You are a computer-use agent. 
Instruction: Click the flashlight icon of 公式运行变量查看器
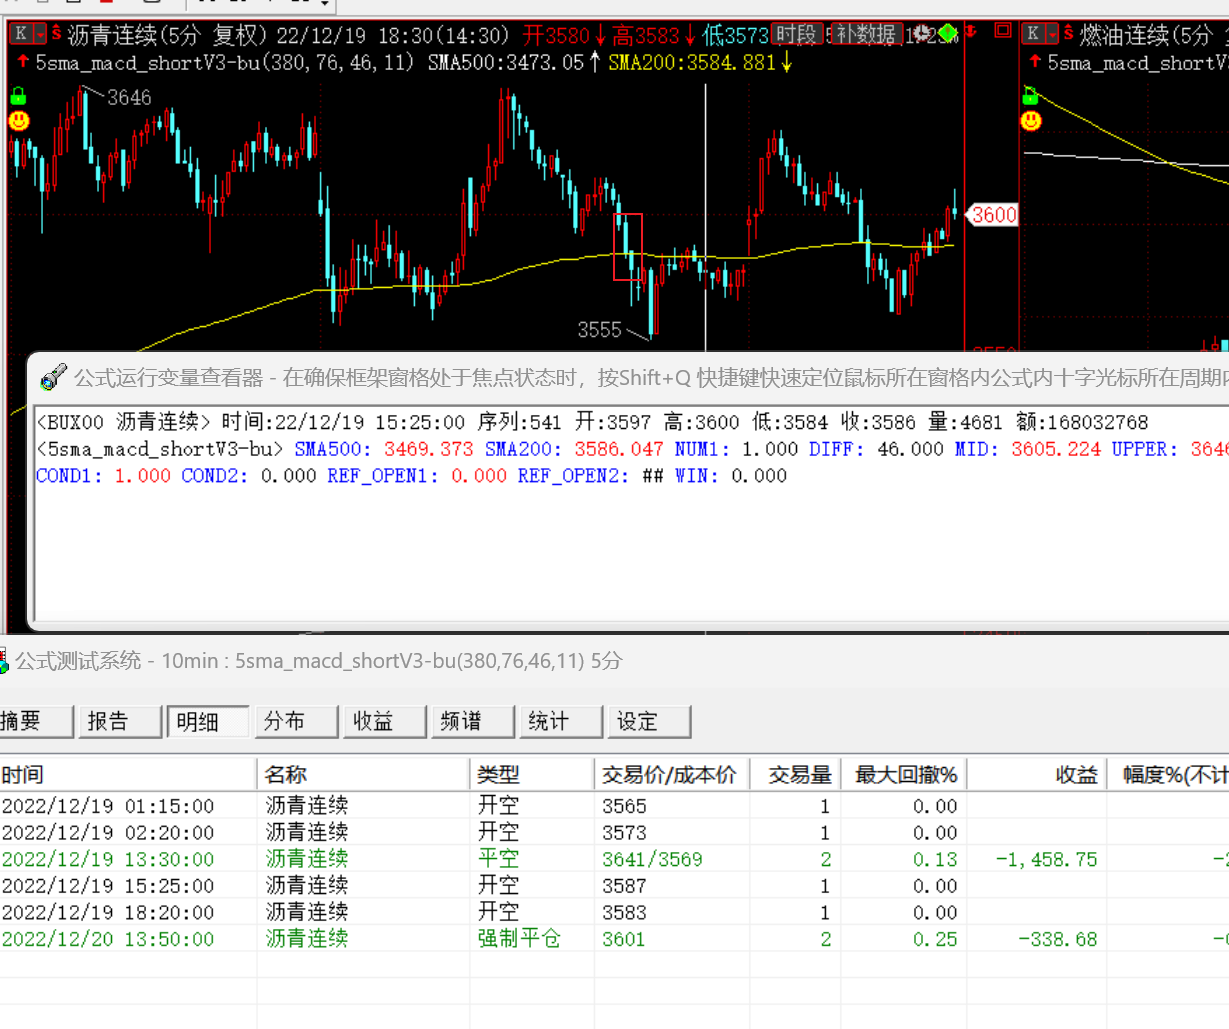(x=53, y=377)
